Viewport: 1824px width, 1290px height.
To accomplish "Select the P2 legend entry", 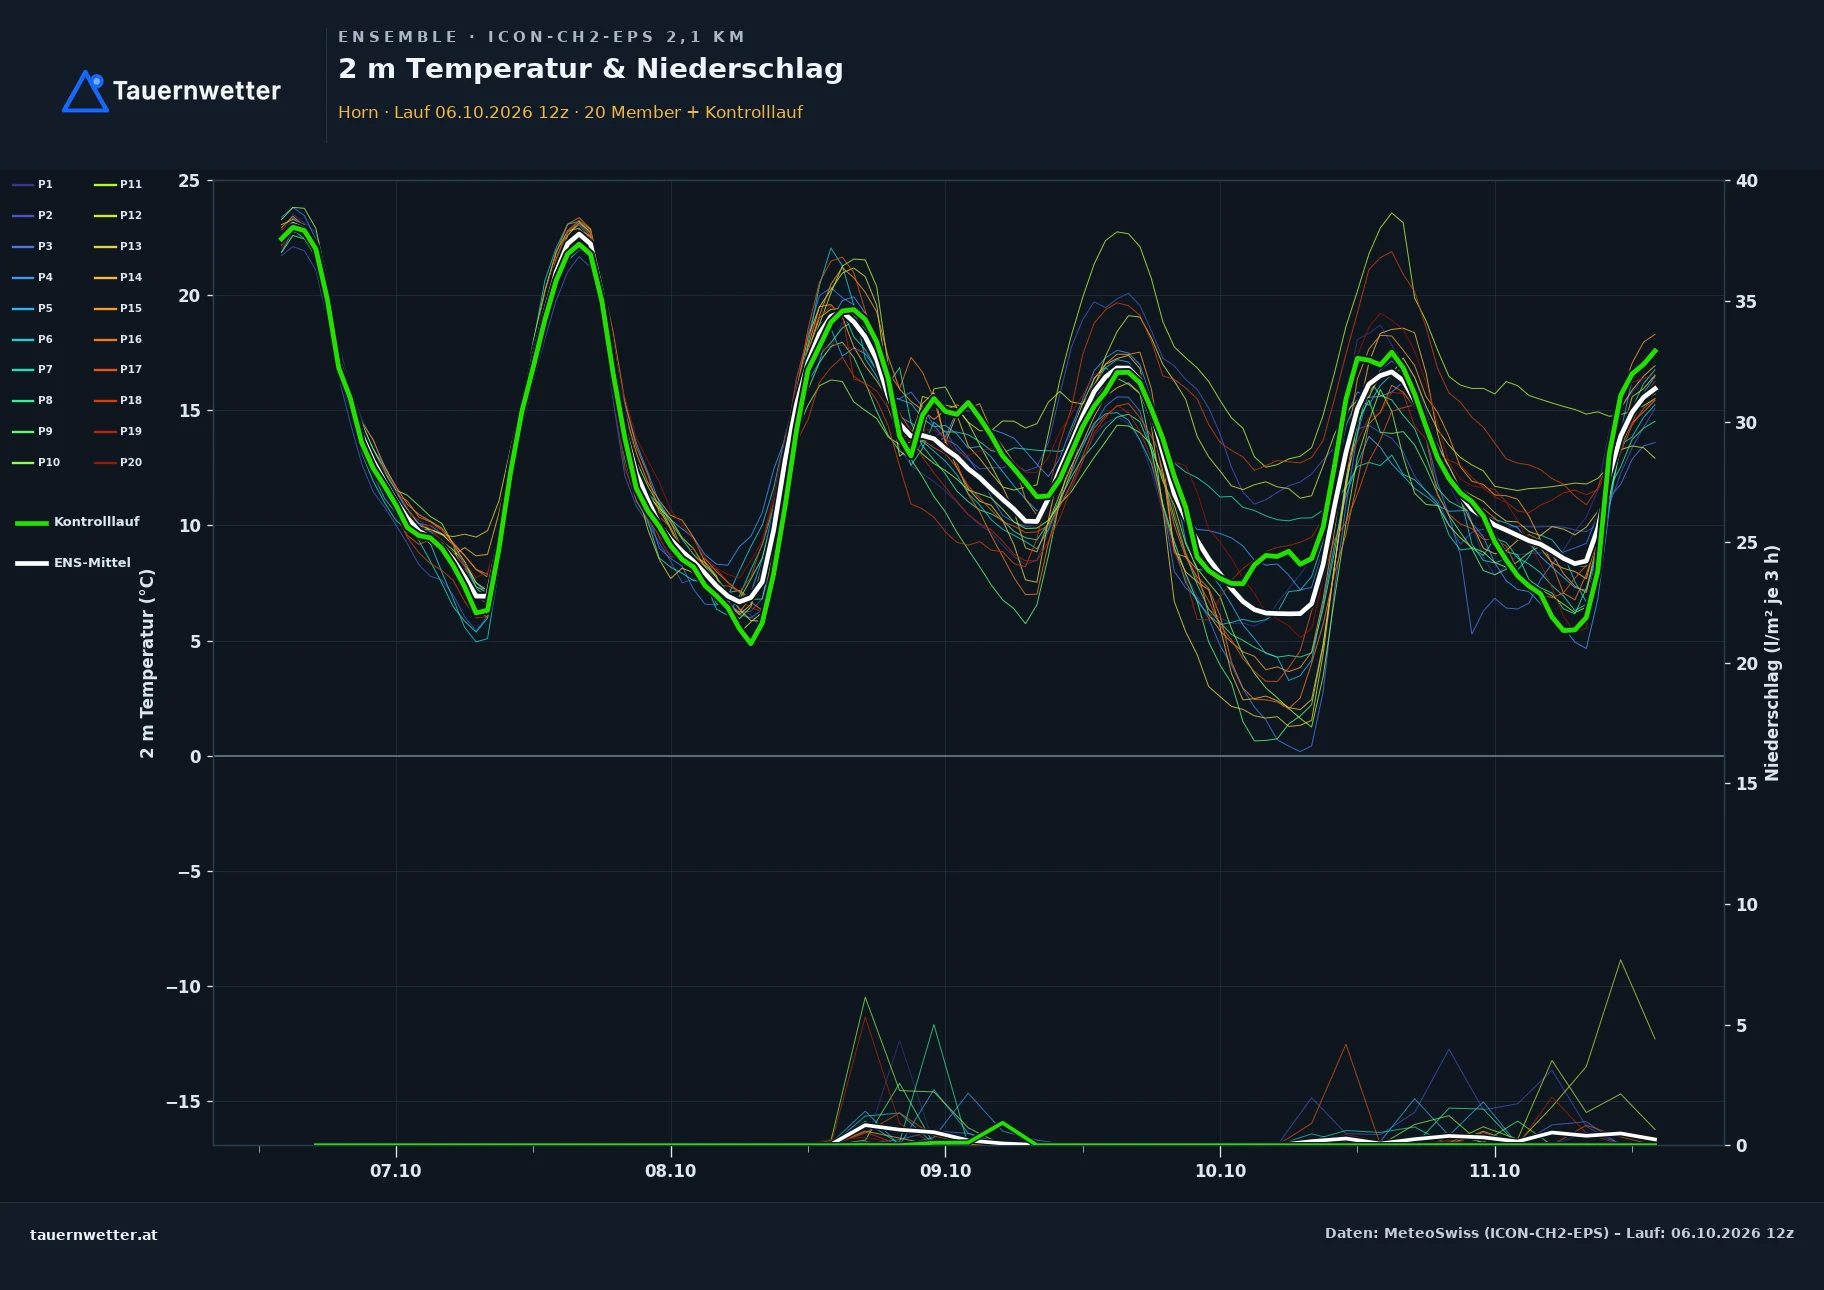I will pyautogui.click(x=33, y=215).
